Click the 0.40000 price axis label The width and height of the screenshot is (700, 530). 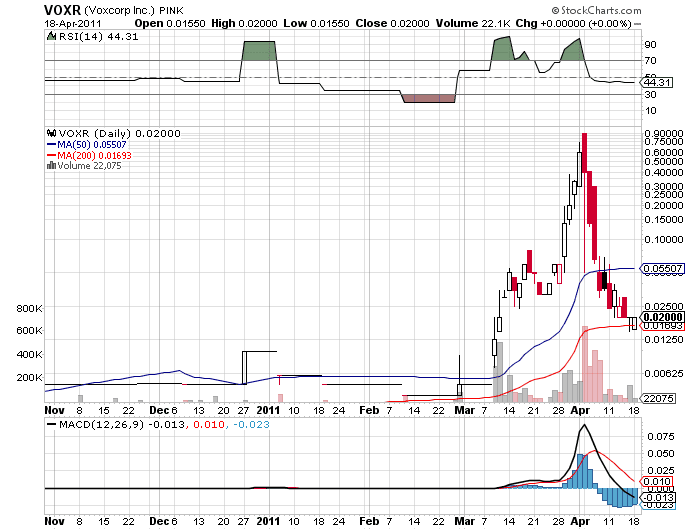tap(664, 172)
